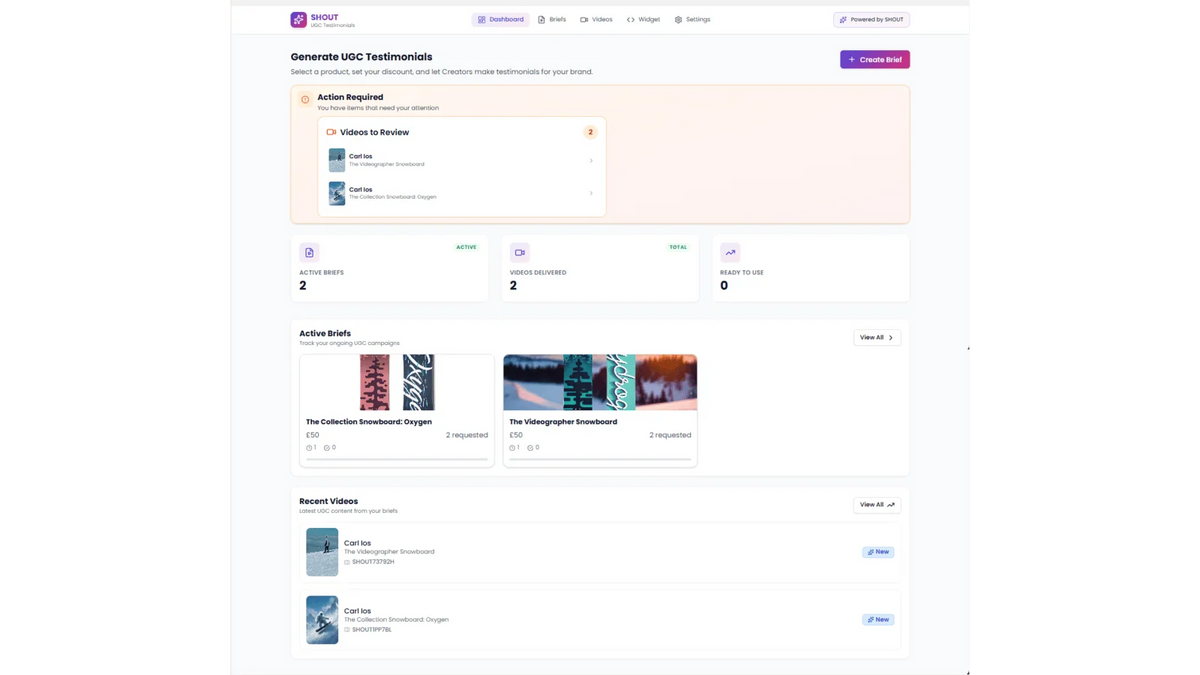Click the Active Briefs document icon
This screenshot has width=1200, height=675.
(x=309, y=252)
